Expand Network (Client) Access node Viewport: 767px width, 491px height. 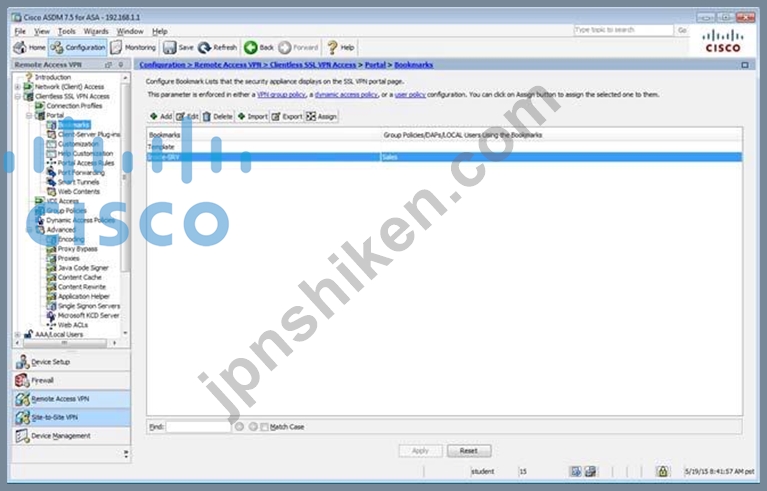18,87
